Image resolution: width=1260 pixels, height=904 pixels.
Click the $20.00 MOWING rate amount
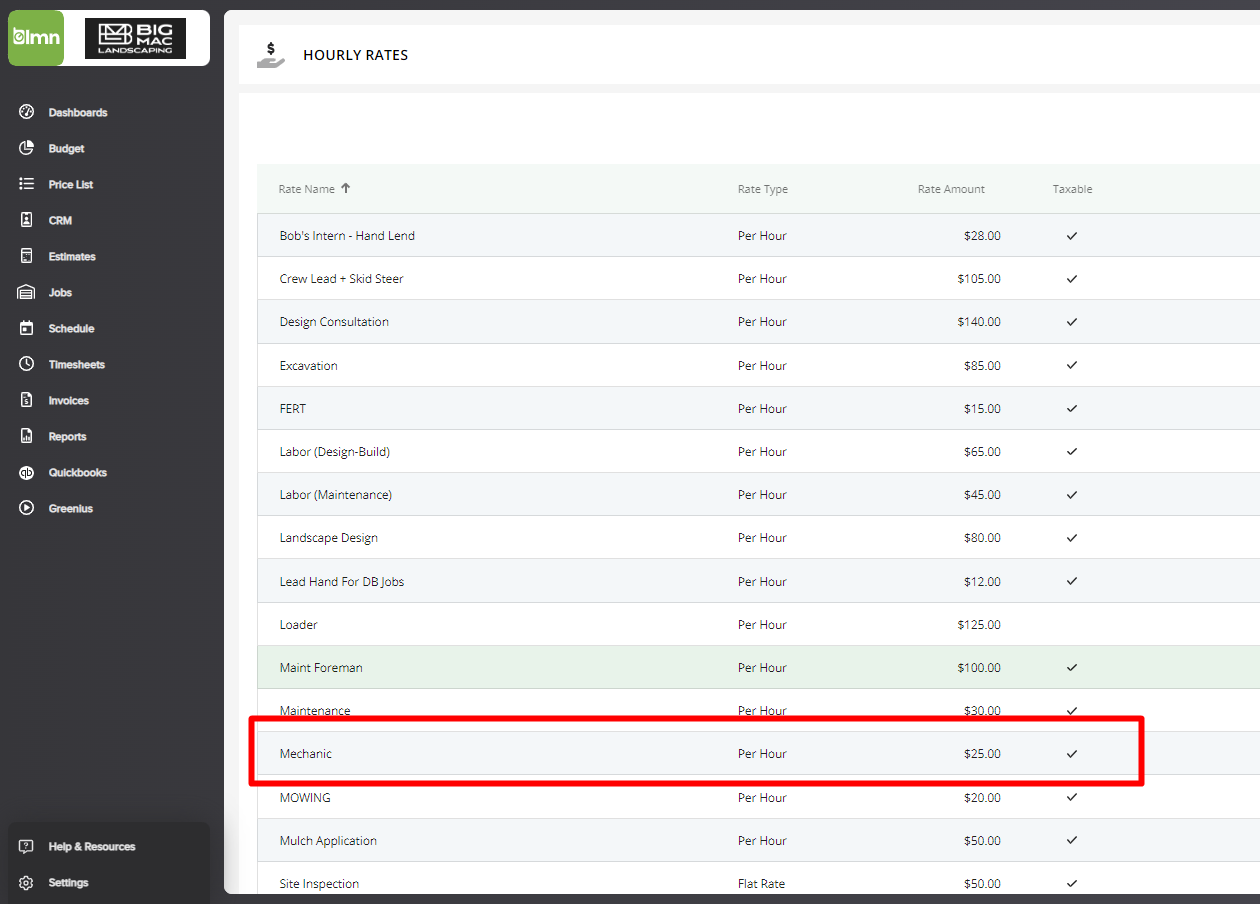(982, 798)
